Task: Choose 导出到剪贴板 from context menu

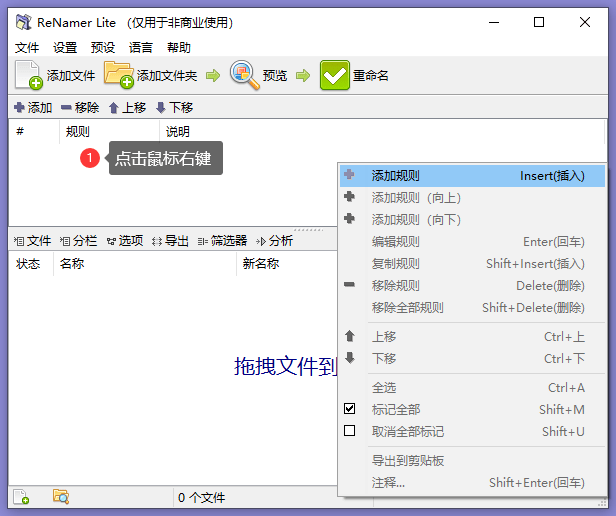Action: [x=472, y=461]
